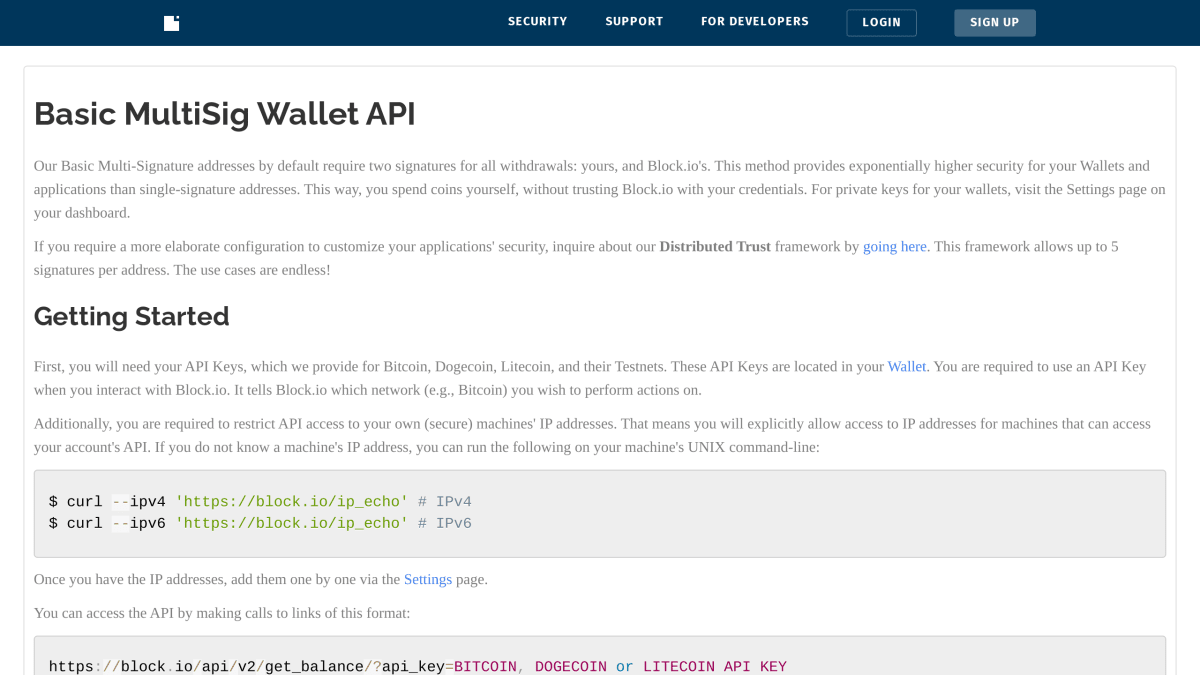Click the 'Distributed Trust' bold text
Screen dimensions: 1200x675
click(x=715, y=246)
